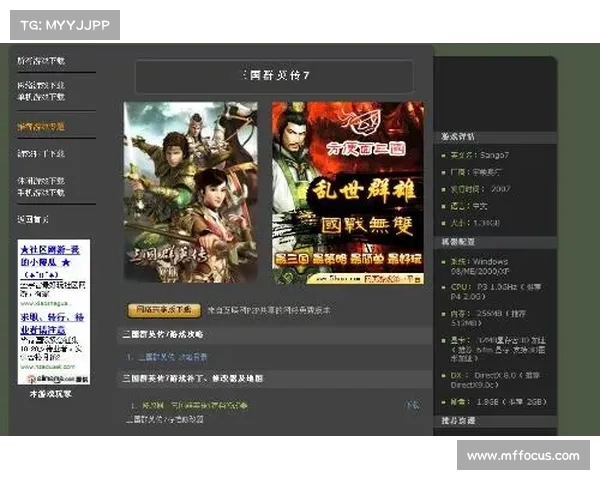
Task: Select the 大小 file size info row
Action: pyautogui.click(x=475, y=223)
